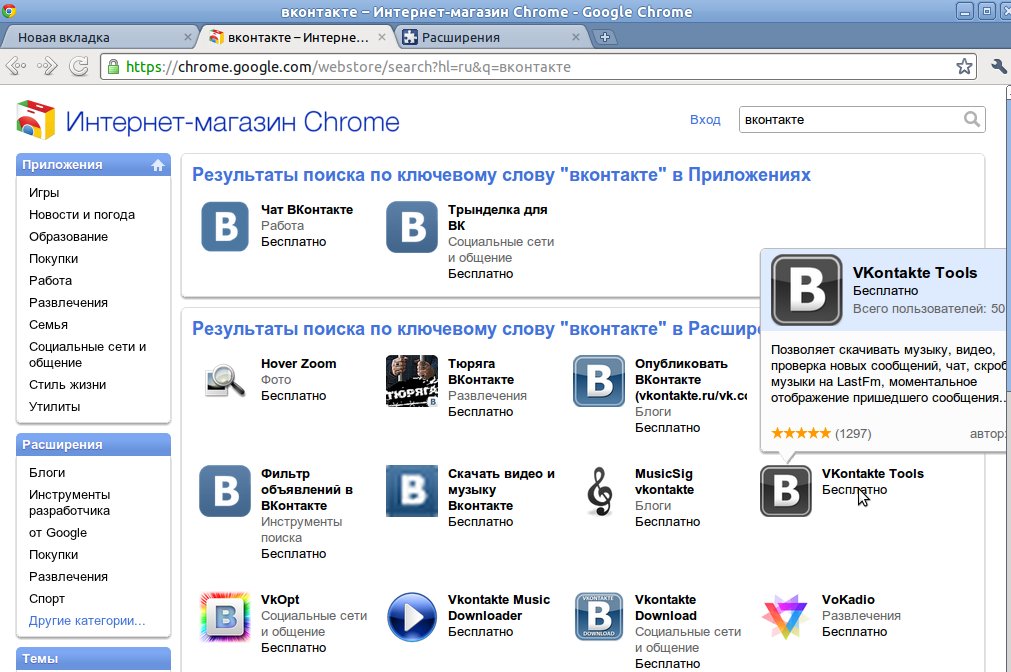Screen dimensions: 1011x672
Task: Open the VkOpt rainbow icon
Action: (x=225, y=617)
